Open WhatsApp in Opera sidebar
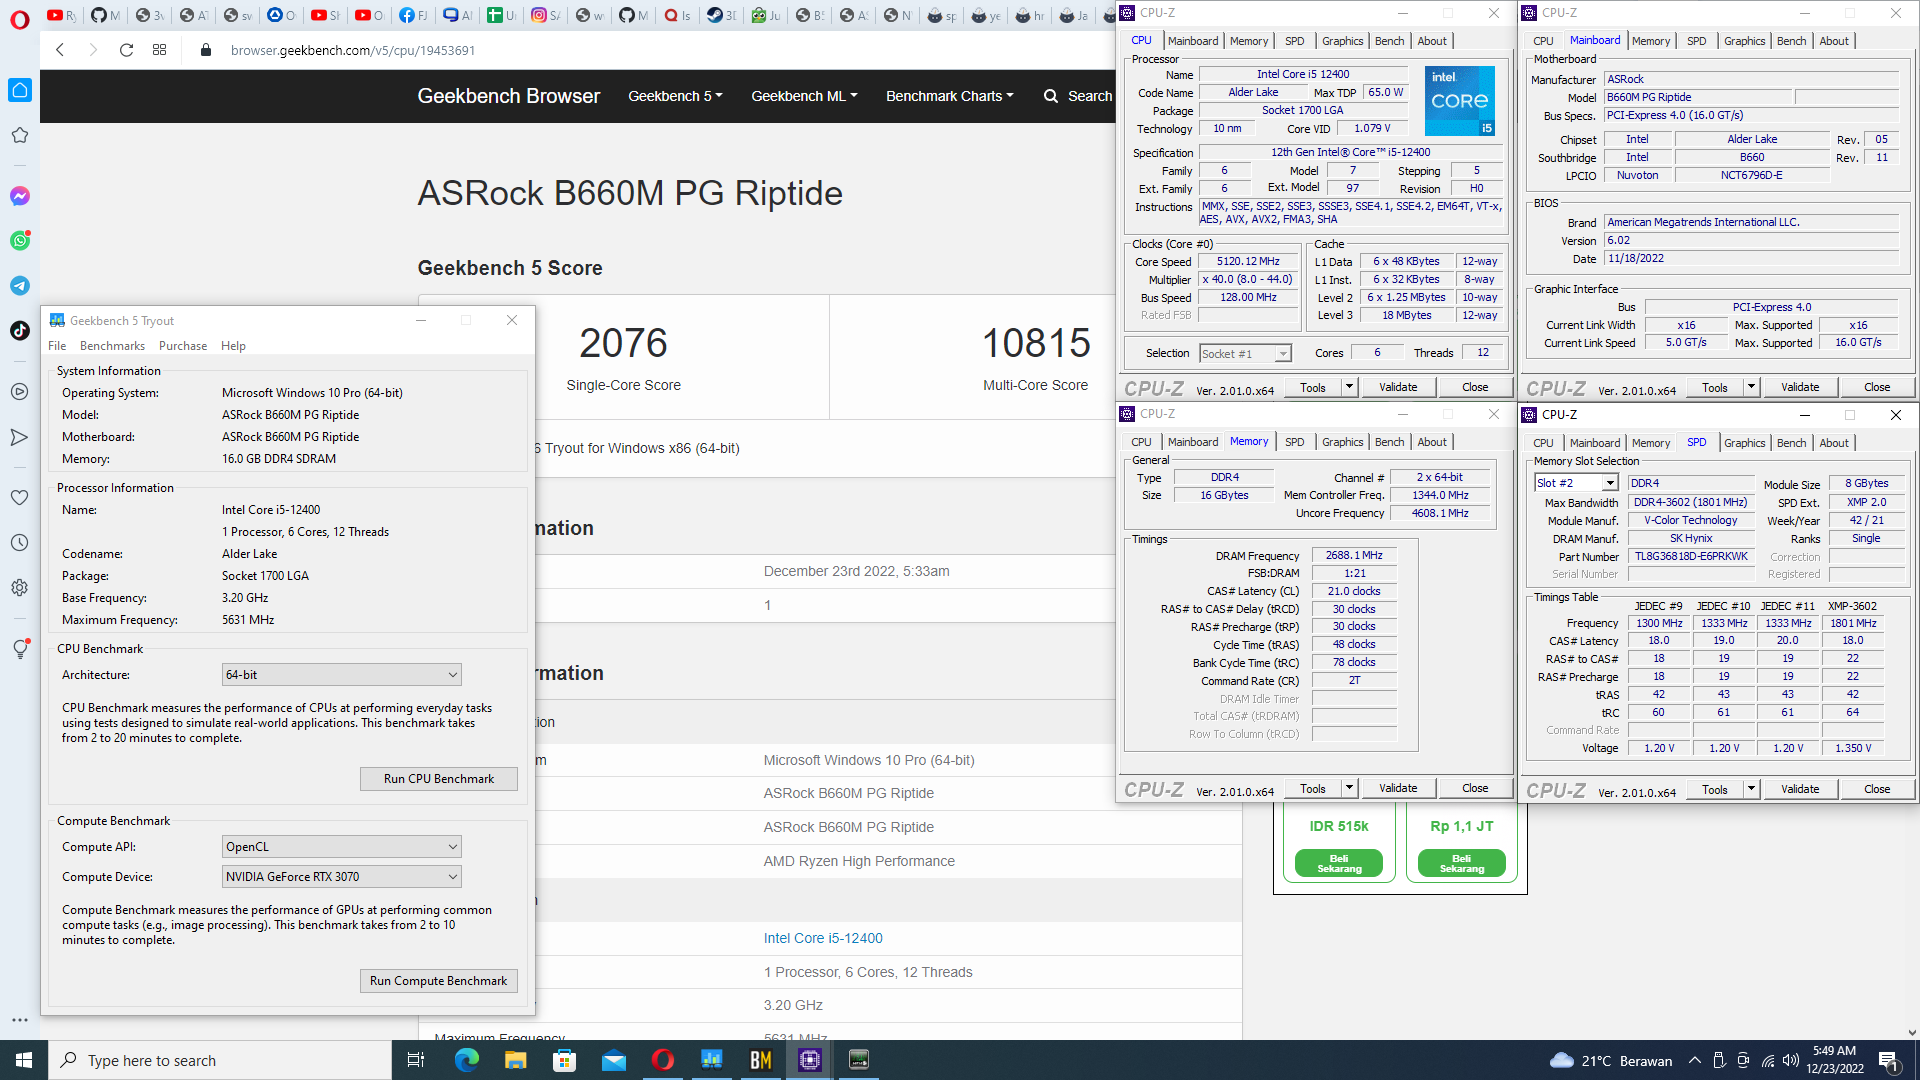The image size is (1920, 1080). click(x=20, y=241)
